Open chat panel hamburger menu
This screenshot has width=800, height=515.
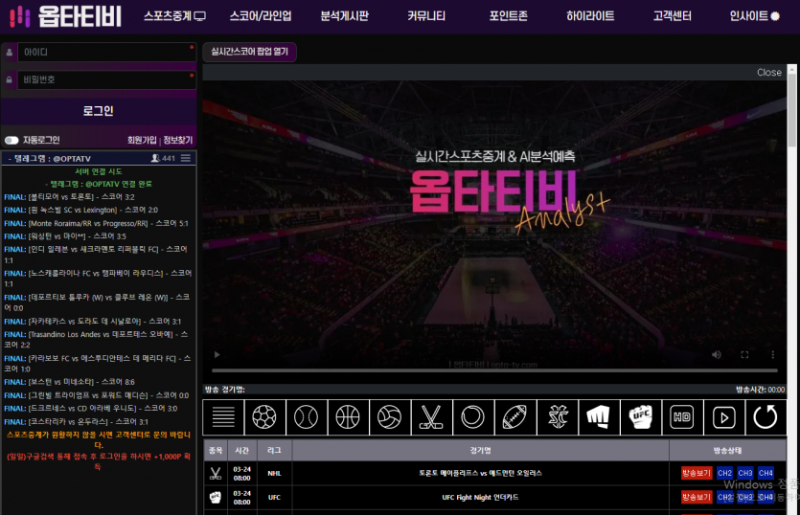[186, 158]
